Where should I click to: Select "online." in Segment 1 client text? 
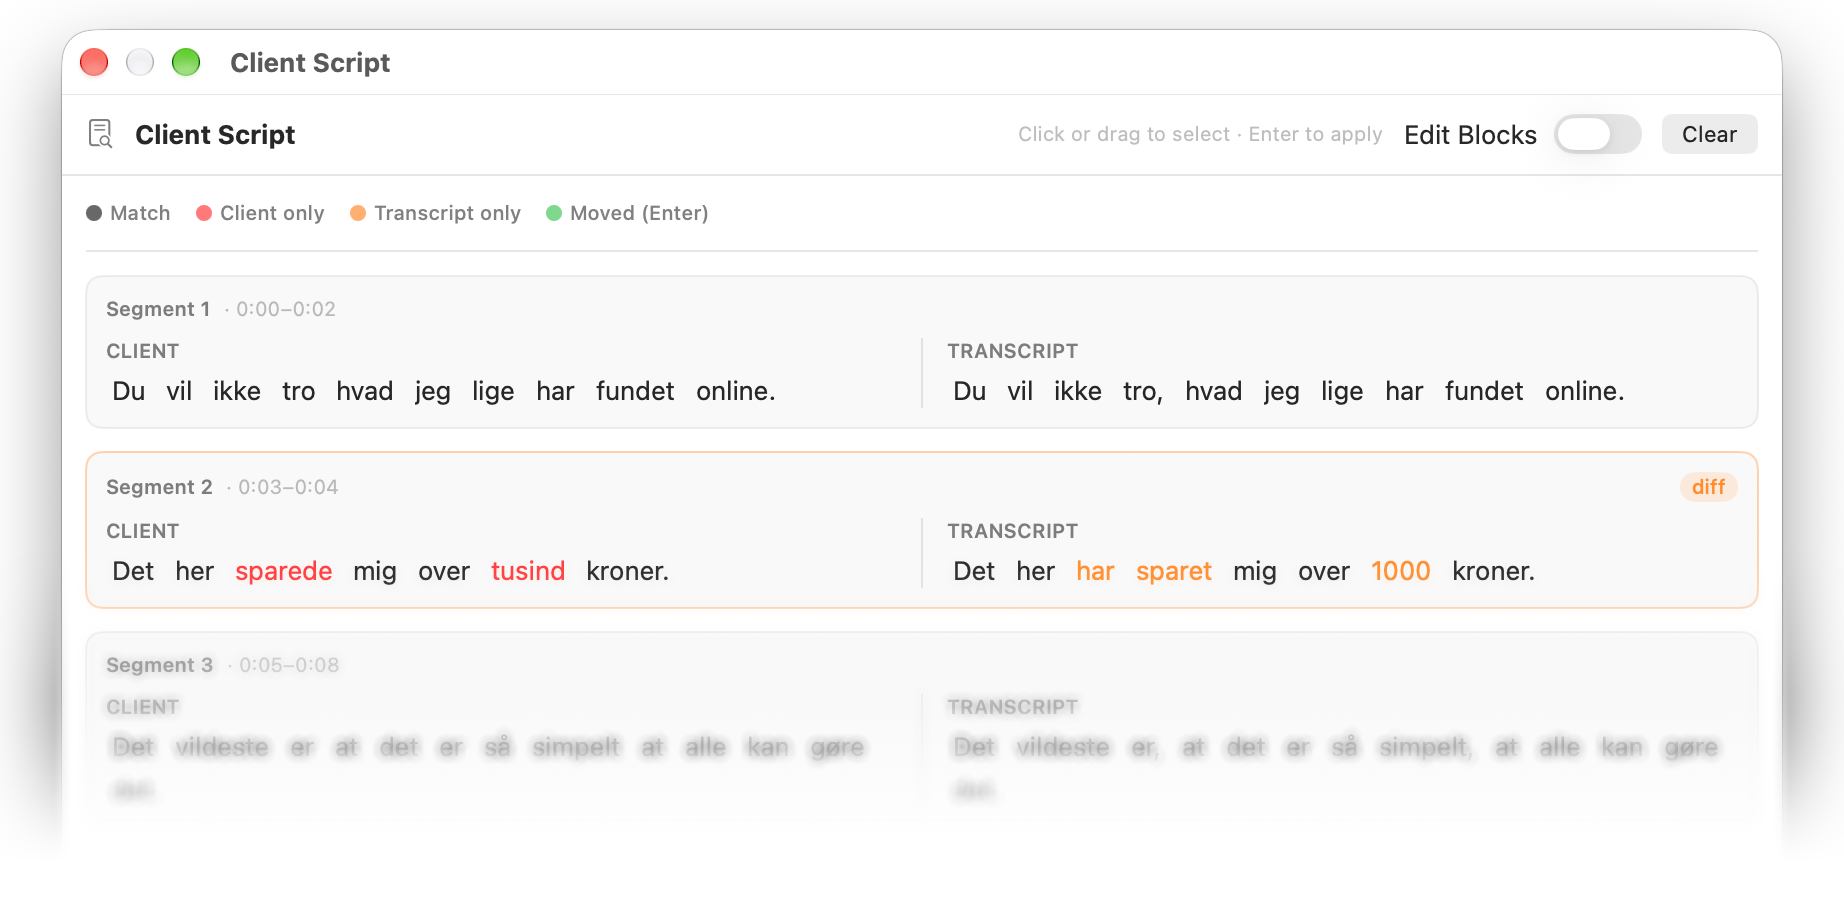736,391
